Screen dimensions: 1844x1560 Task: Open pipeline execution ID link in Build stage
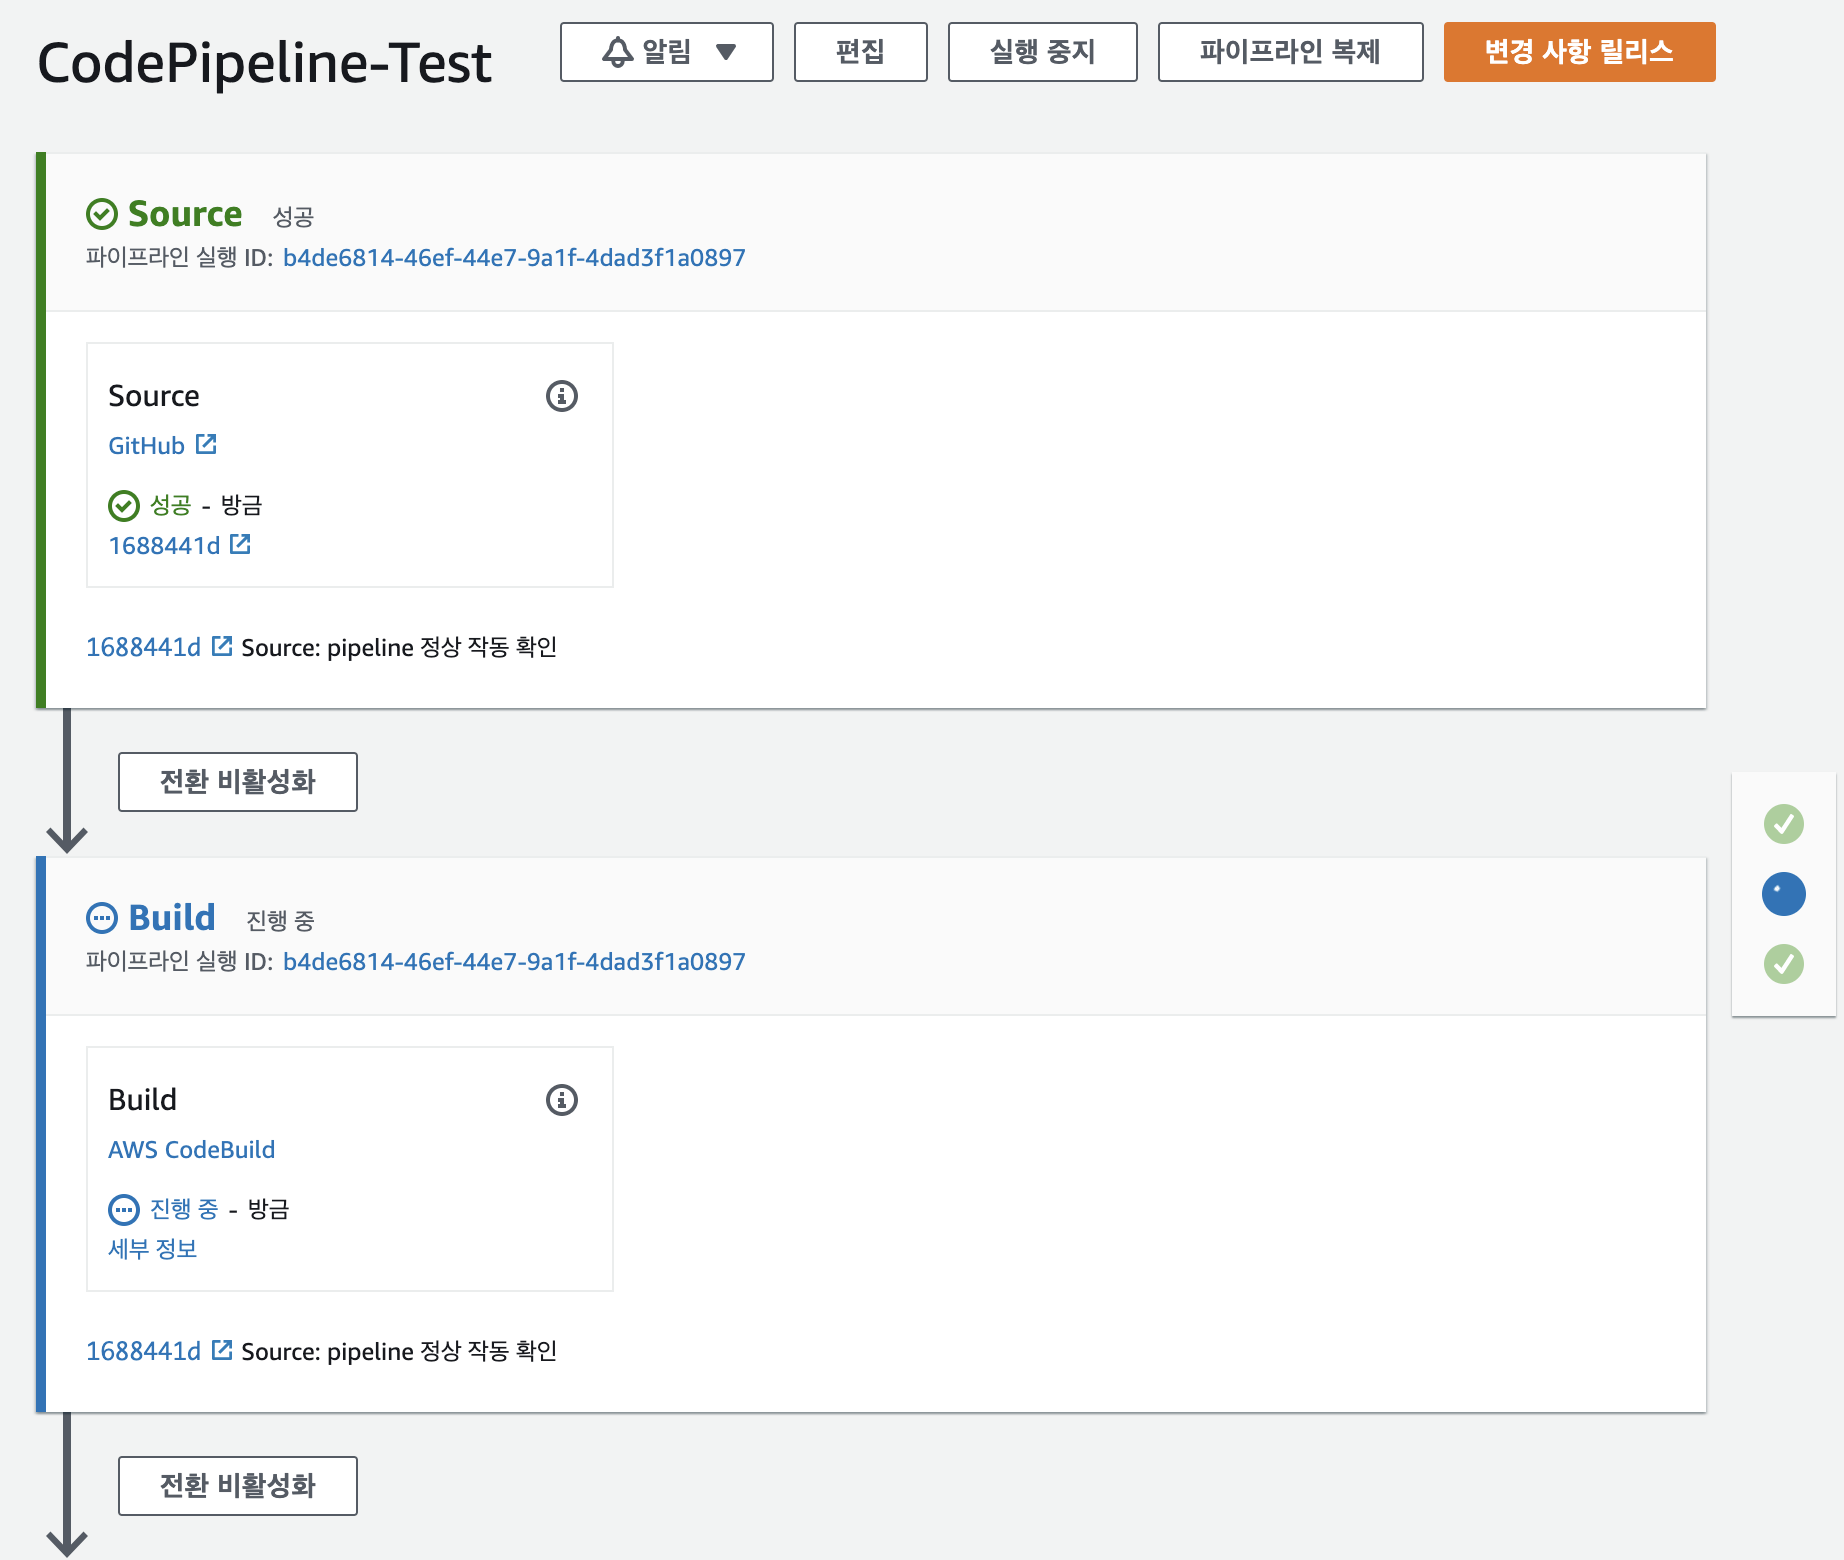tap(514, 962)
